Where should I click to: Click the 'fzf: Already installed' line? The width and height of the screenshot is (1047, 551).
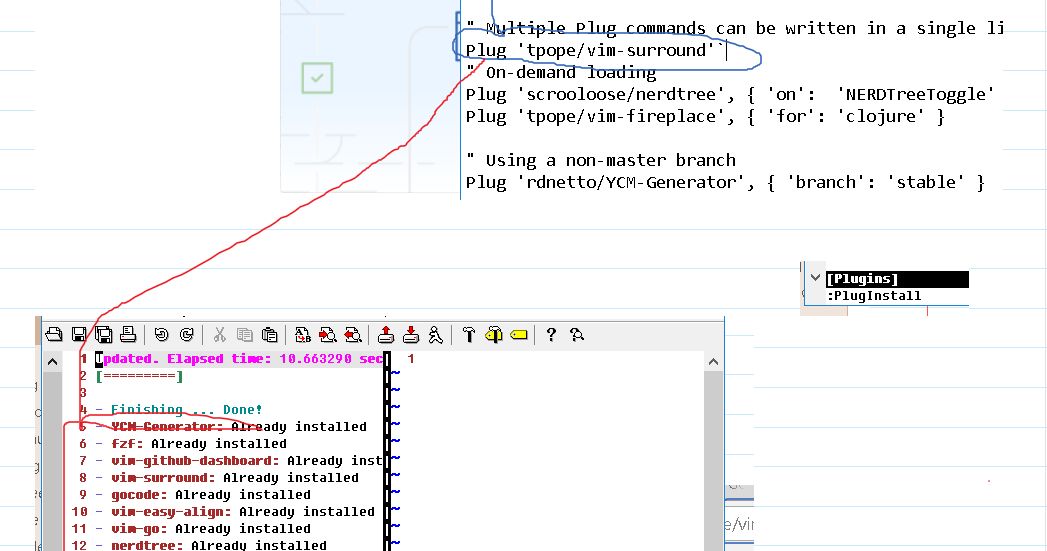(x=191, y=443)
